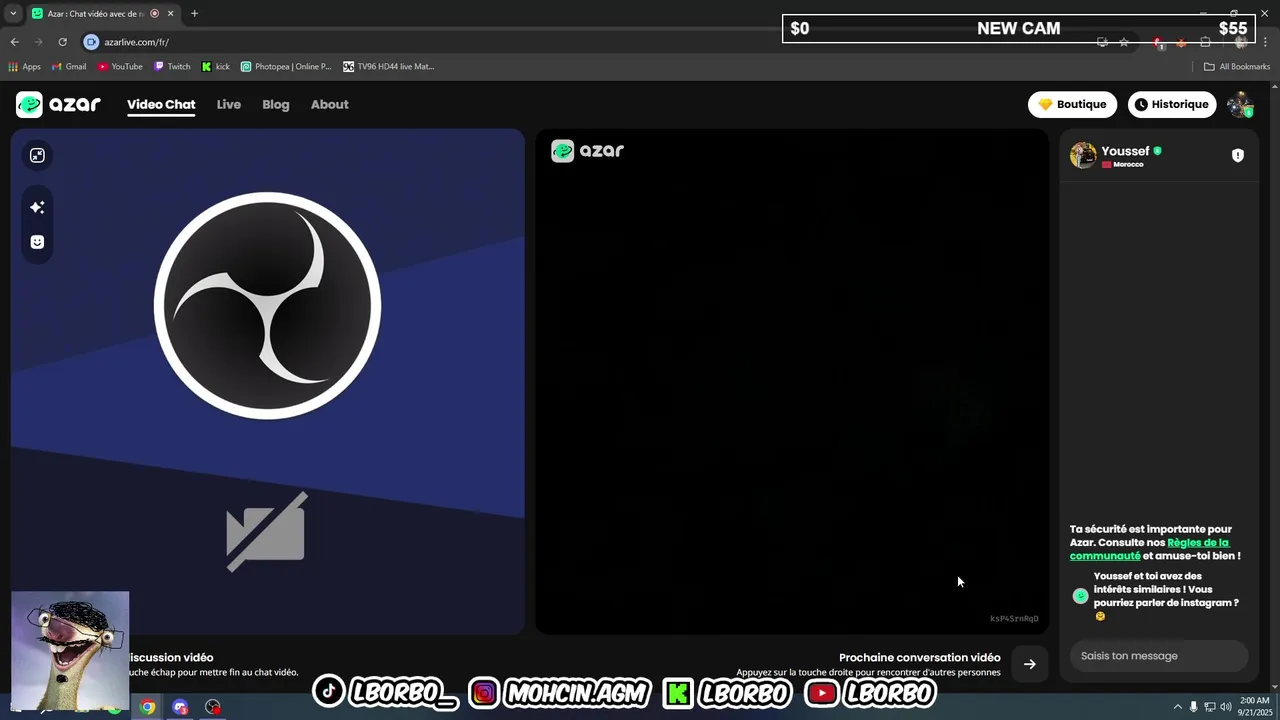
Task: Open the Twitch bookmark
Action: 172,67
